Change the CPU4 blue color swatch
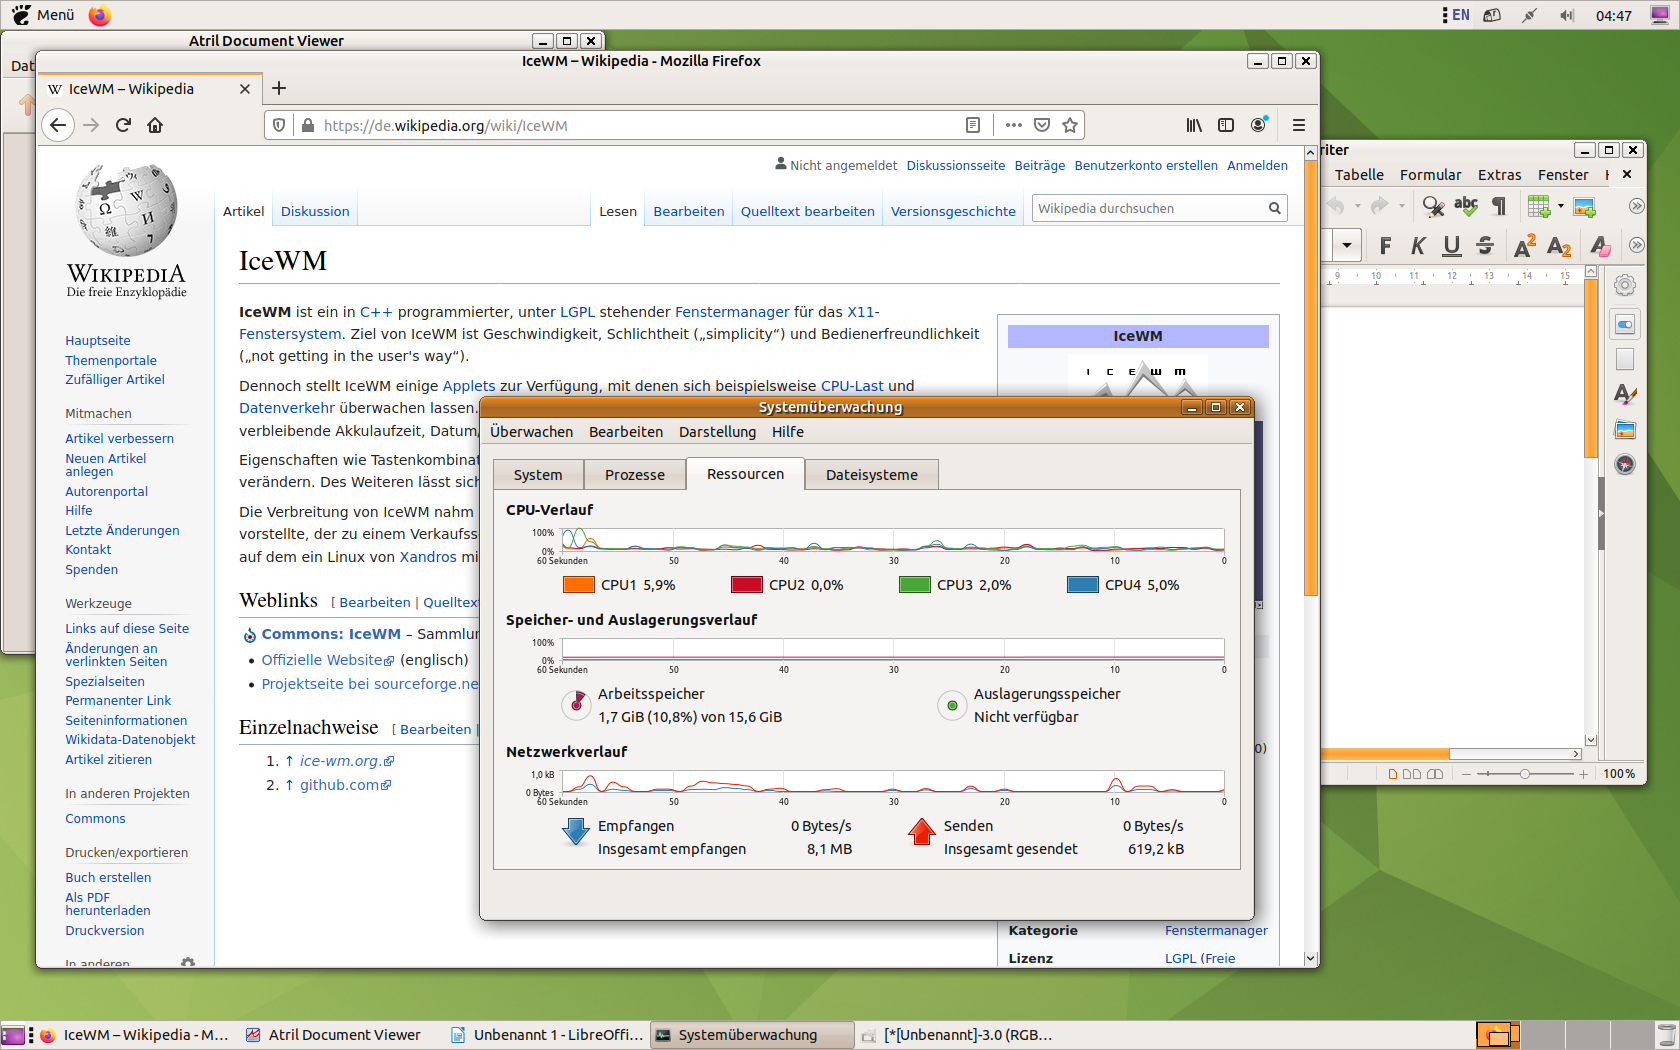 point(1083,585)
